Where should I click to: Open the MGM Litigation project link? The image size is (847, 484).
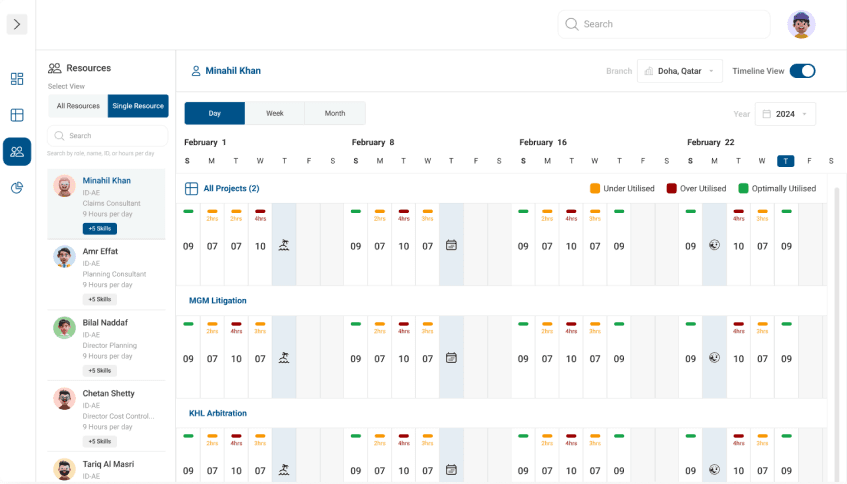pyautogui.click(x=218, y=300)
